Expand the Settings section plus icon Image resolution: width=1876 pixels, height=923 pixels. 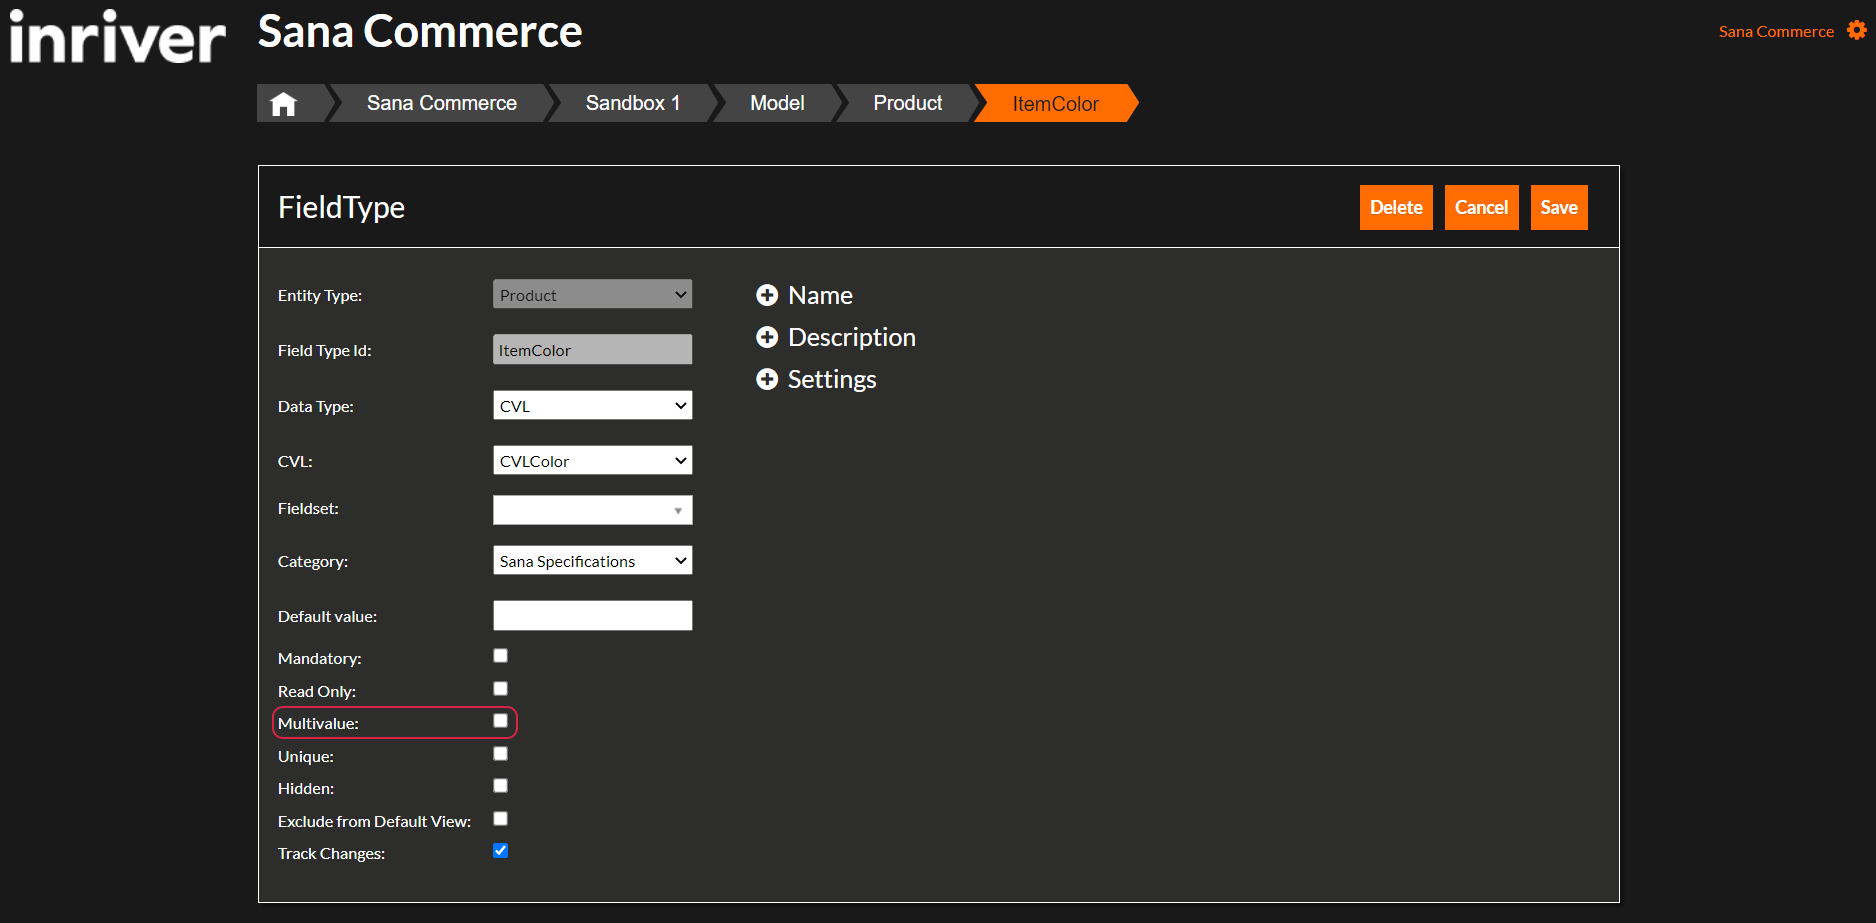tap(767, 379)
